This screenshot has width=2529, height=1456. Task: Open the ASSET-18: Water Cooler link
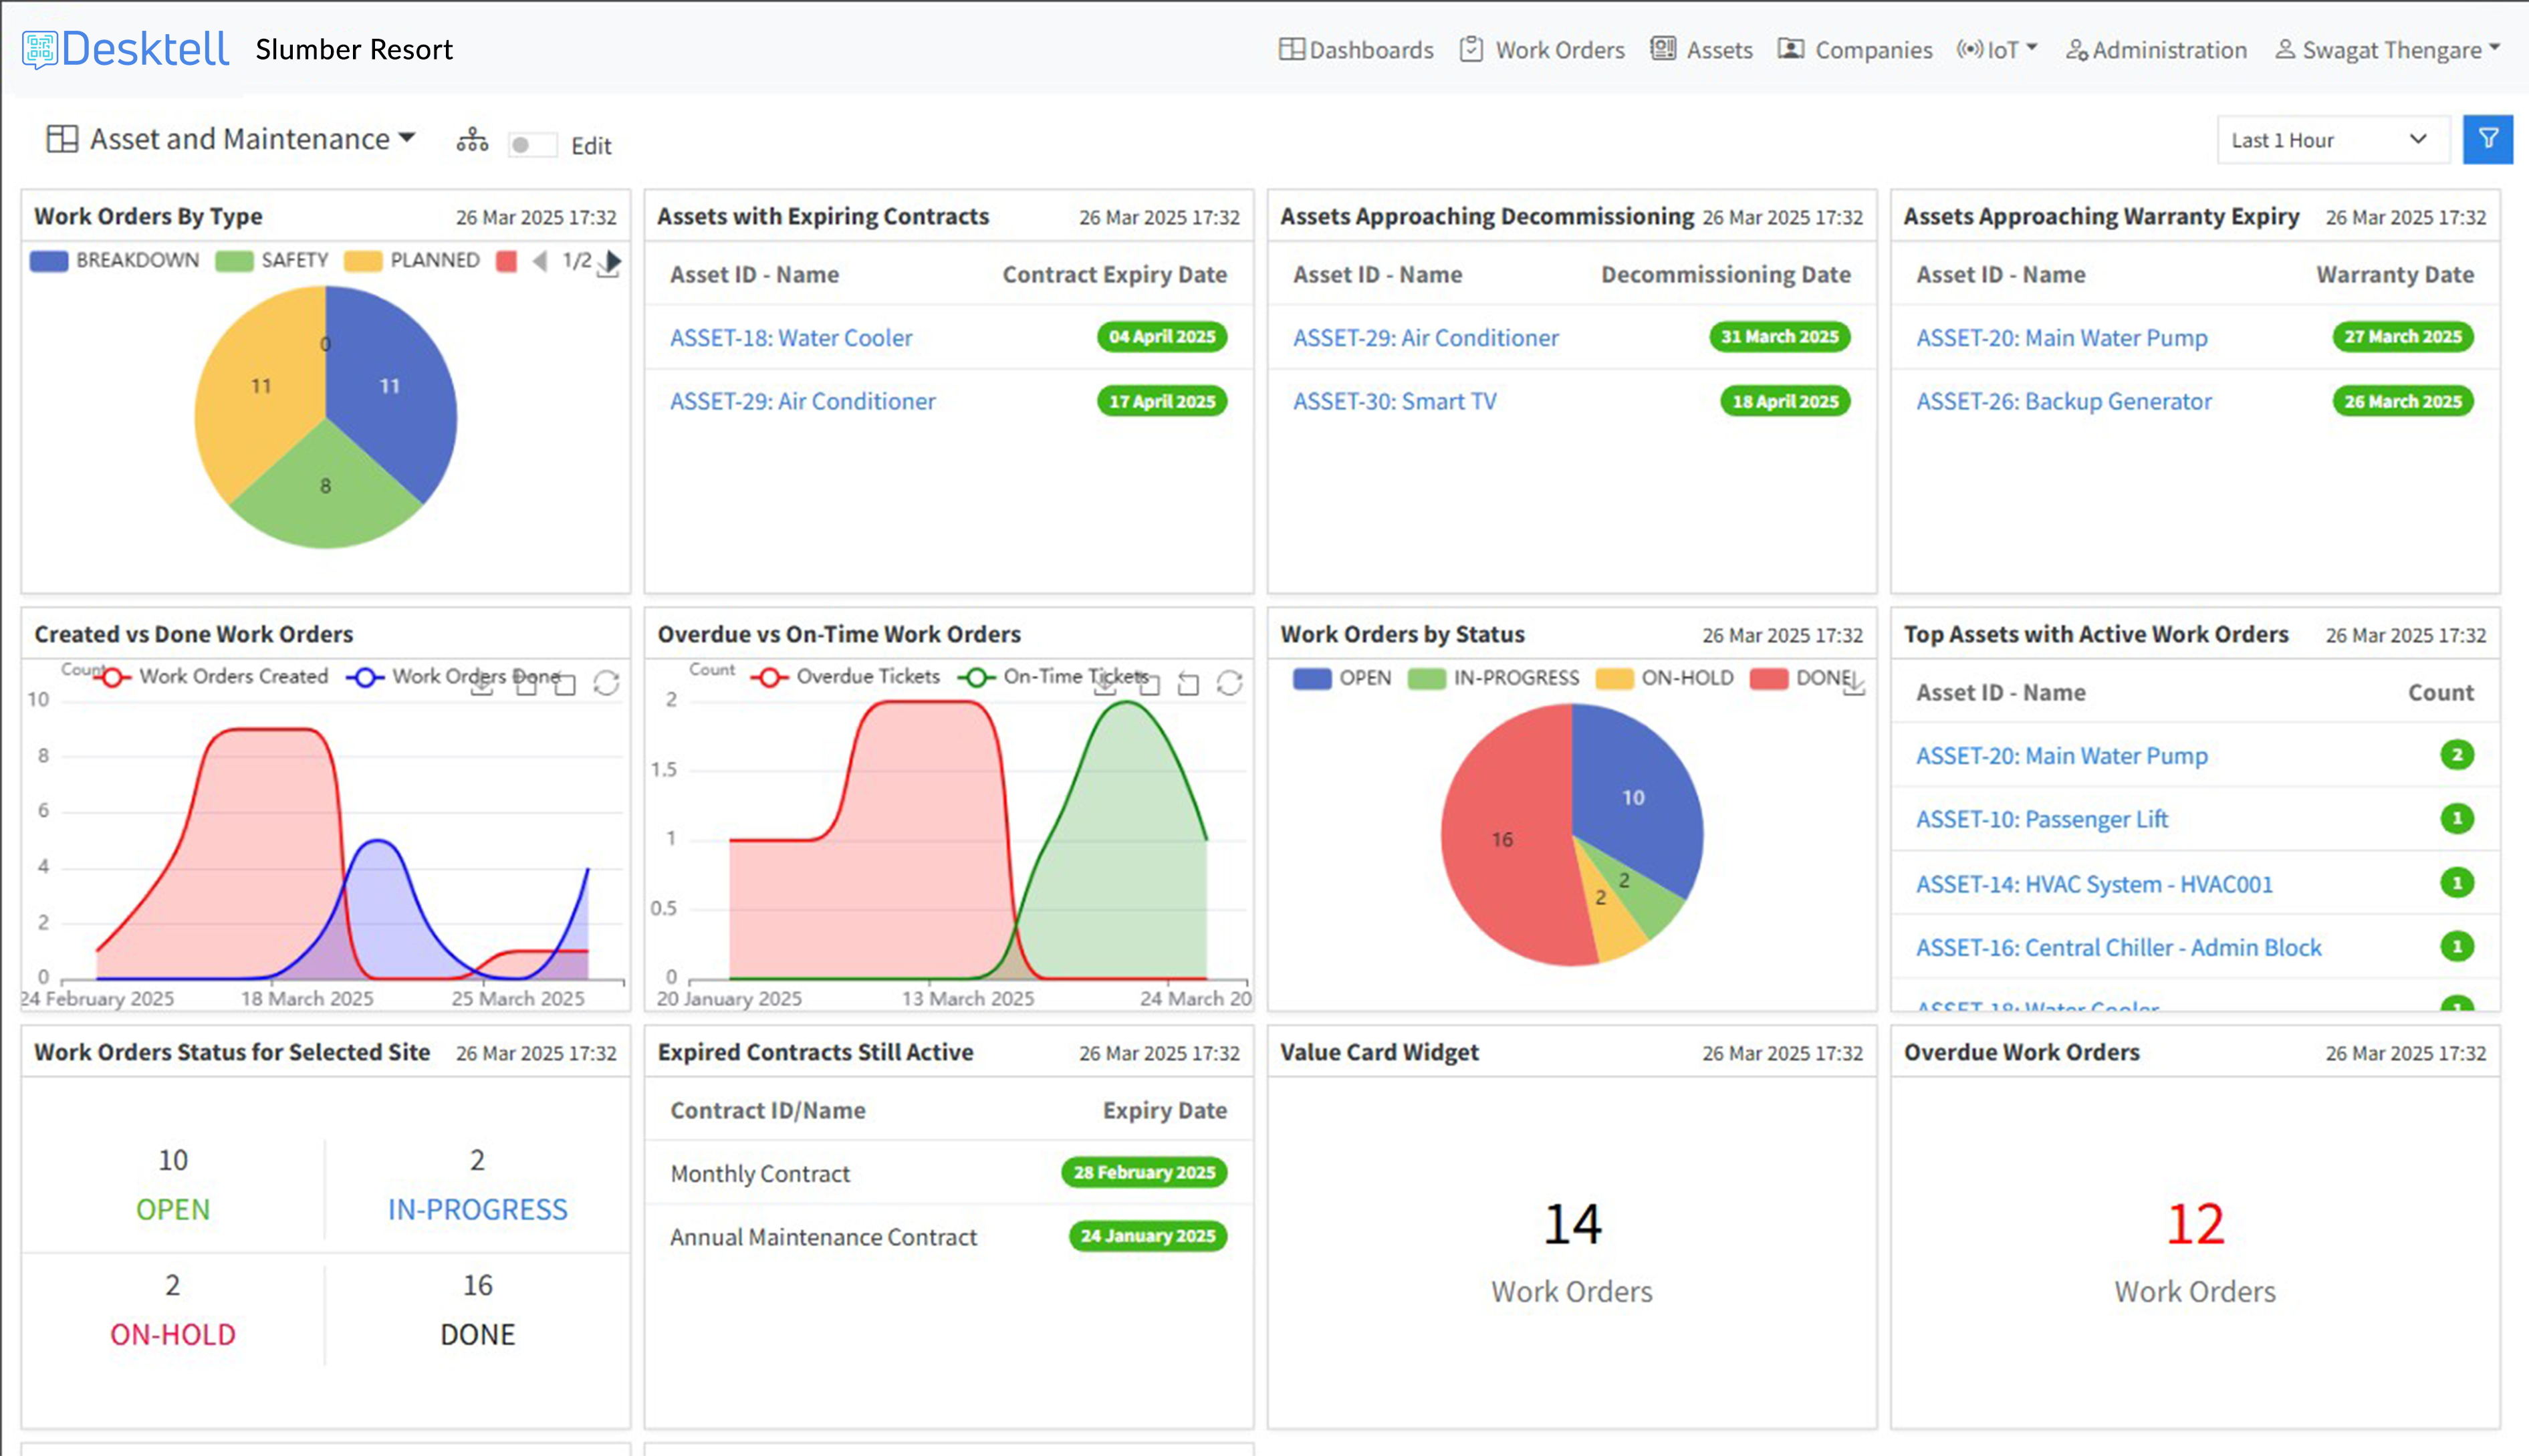[x=791, y=338]
